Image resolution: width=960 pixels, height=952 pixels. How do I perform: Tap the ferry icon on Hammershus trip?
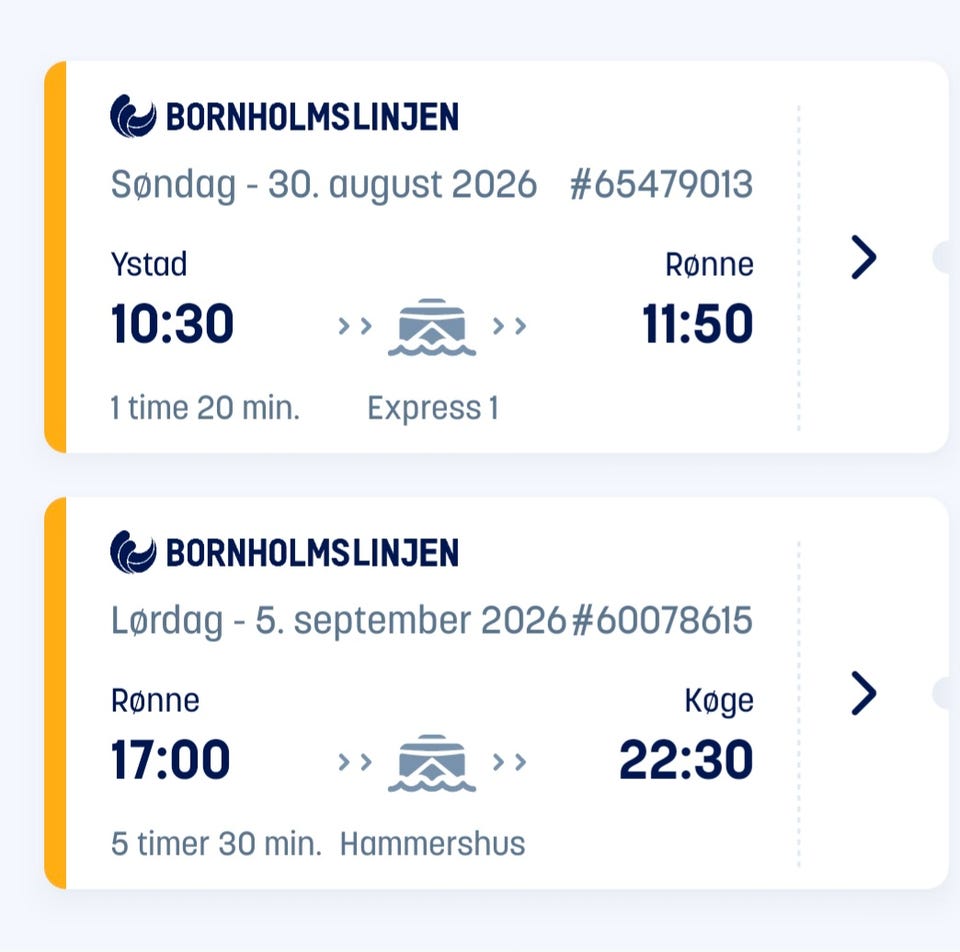tap(432, 763)
